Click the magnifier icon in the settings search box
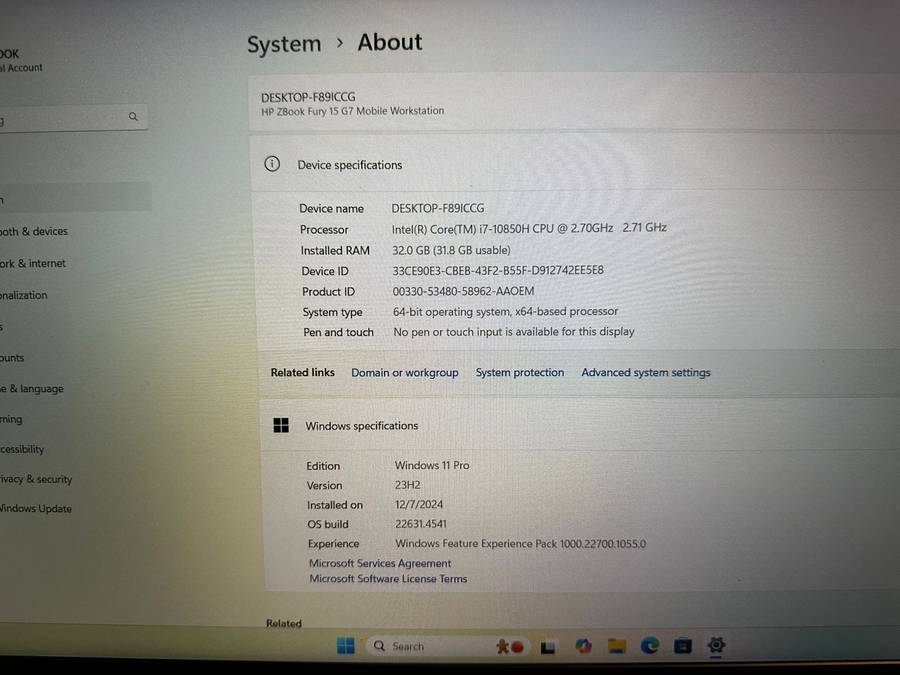 click(x=133, y=116)
